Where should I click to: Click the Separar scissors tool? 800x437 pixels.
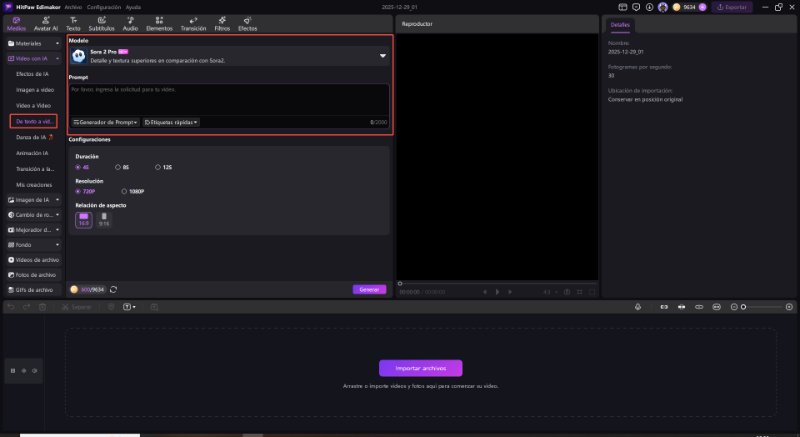click(x=77, y=307)
